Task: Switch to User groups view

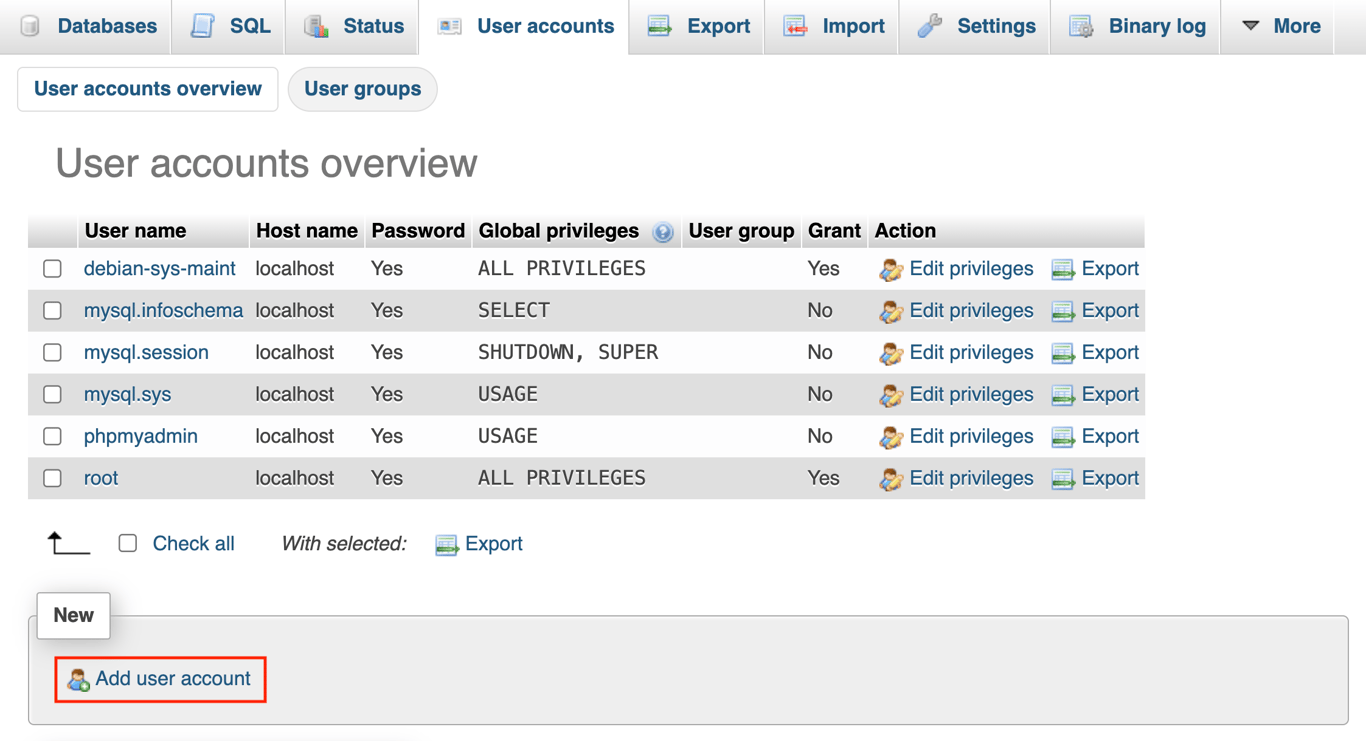Action: point(362,89)
